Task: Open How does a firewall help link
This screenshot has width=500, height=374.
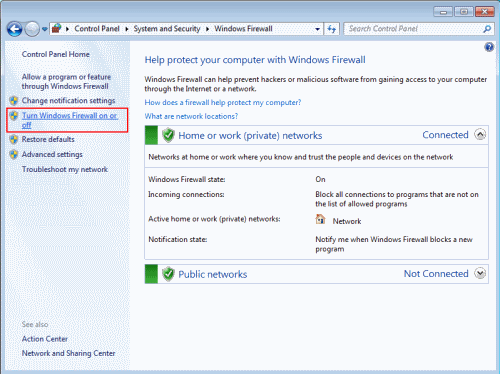Action: [223, 102]
